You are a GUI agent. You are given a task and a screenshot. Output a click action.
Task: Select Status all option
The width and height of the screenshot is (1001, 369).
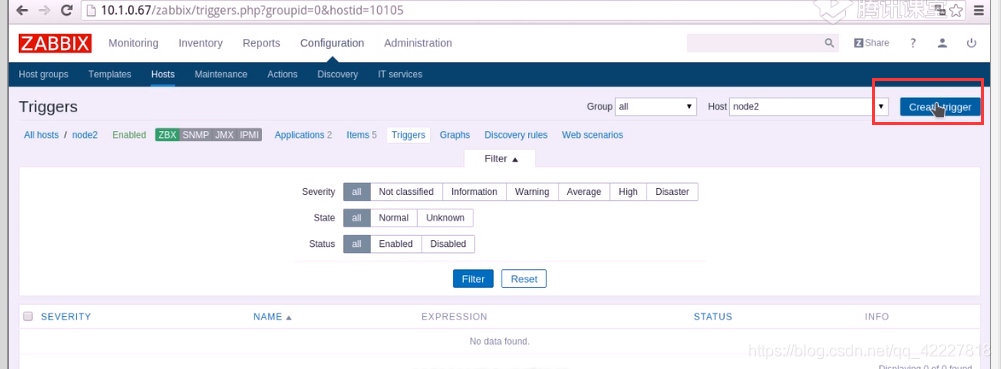(357, 244)
